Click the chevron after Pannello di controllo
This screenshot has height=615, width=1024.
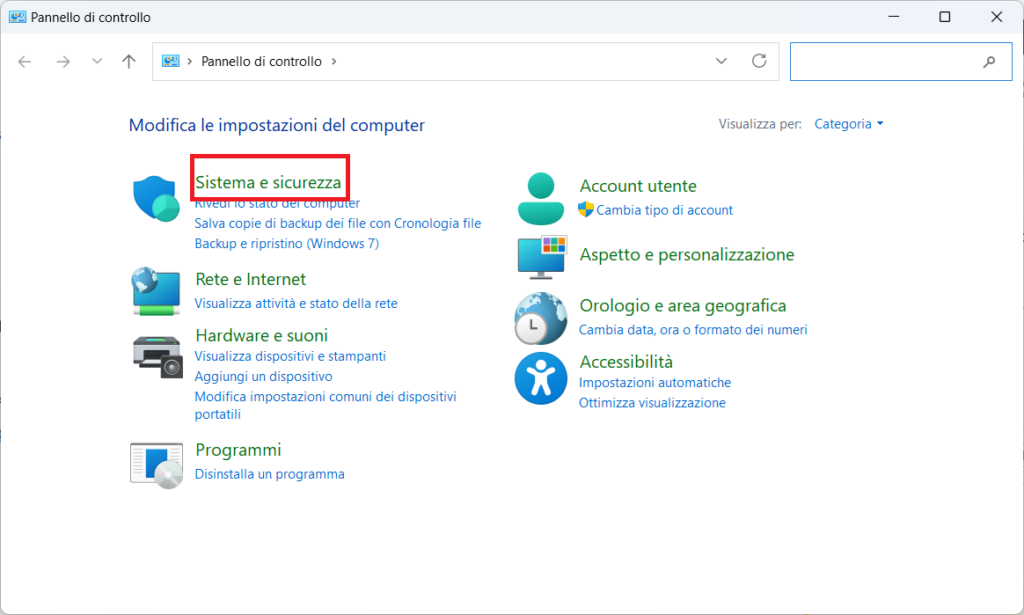coord(334,61)
